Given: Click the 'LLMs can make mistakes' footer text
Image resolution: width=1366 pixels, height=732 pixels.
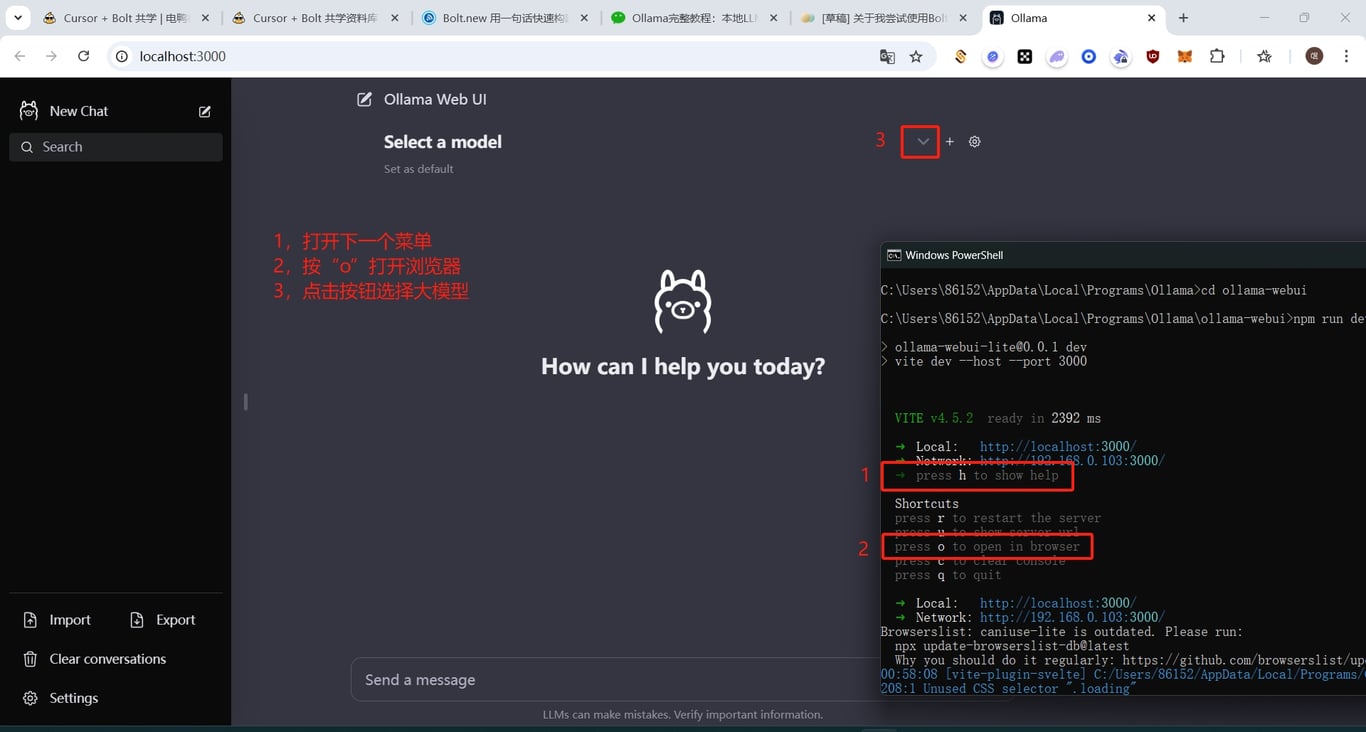Looking at the screenshot, I should [x=683, y=715].
